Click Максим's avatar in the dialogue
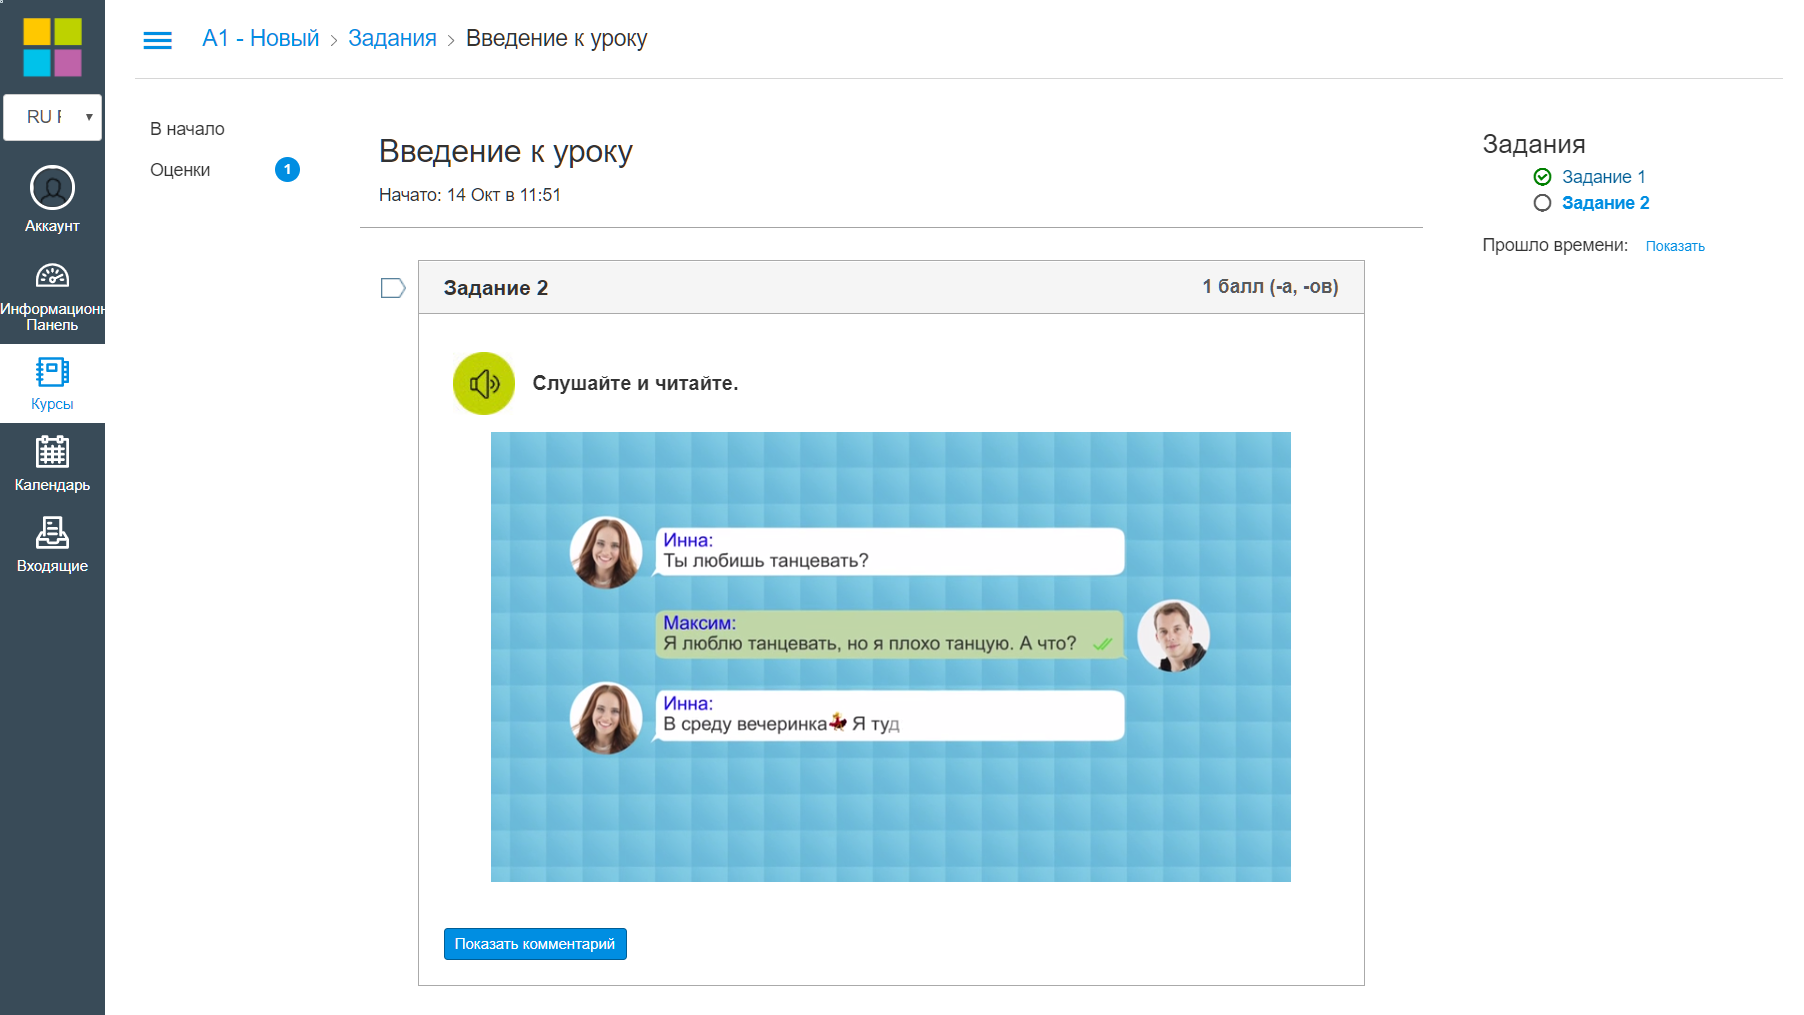The image size is (1804, 1015). pyautogui.click(x=1173, y=636)
